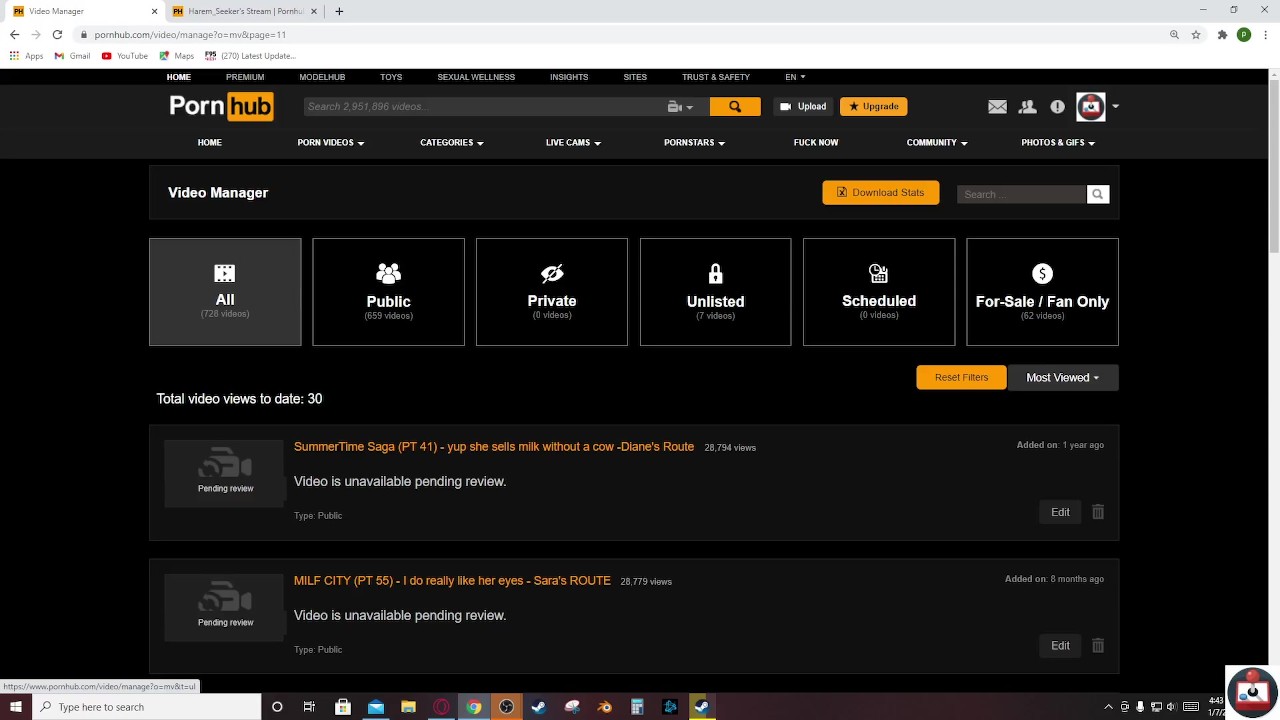Expand the Pornstars nav menu
1280x720 pixels.
[694, 143]
